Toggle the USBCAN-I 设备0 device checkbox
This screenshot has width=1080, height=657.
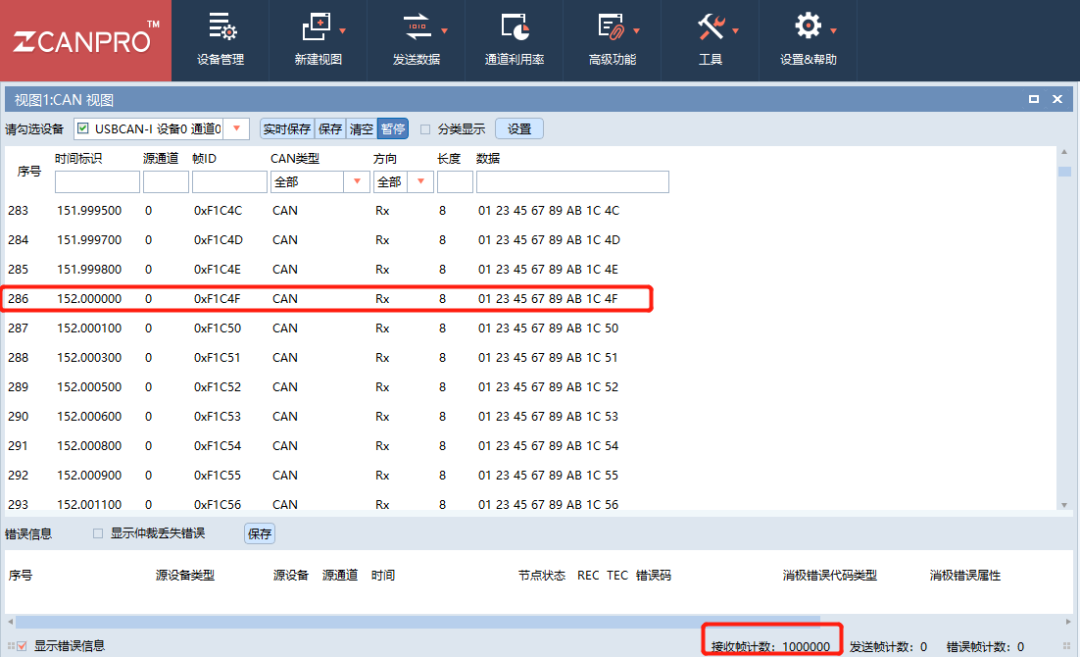click(x=83, y=129)
